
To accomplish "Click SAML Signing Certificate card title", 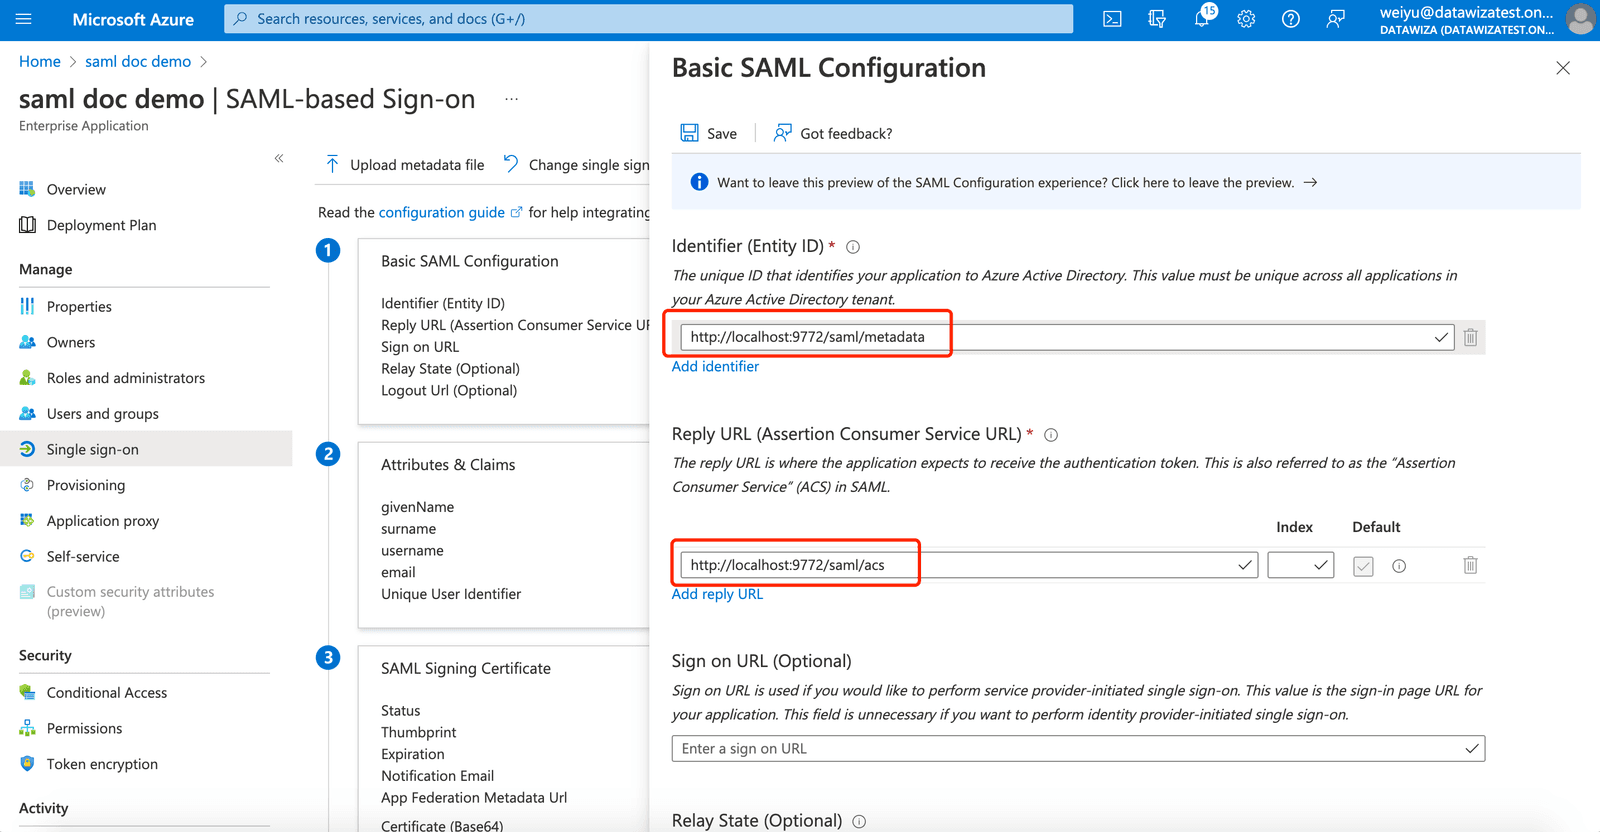I will pyautogui.click(x=466, y=668).
